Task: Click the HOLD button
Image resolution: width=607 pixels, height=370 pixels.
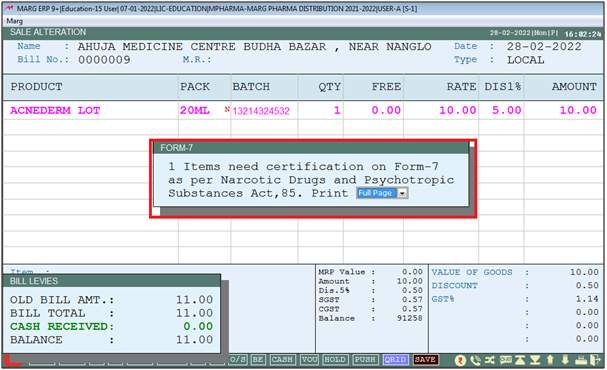Action: pos(335,360)
